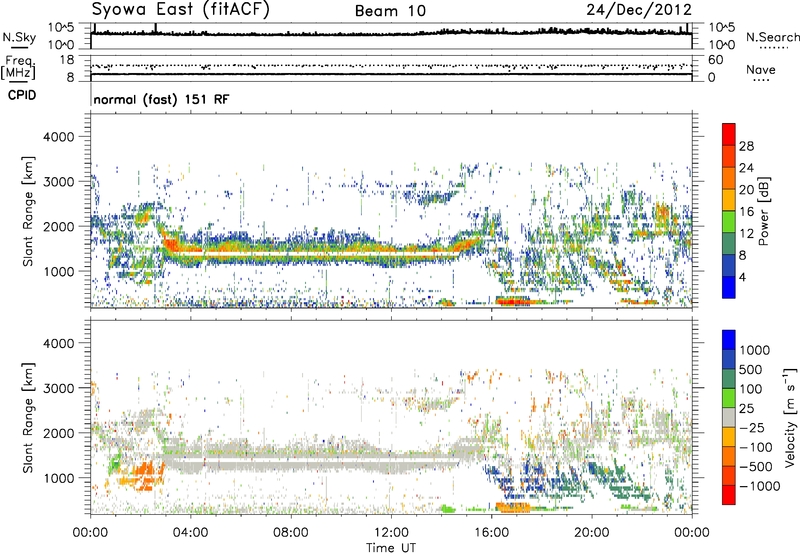The height and width of the screenshot is (554, 800).
Task: Click the '500' velocity scale value
Action: pyautogui.click(x=751, y=369)
